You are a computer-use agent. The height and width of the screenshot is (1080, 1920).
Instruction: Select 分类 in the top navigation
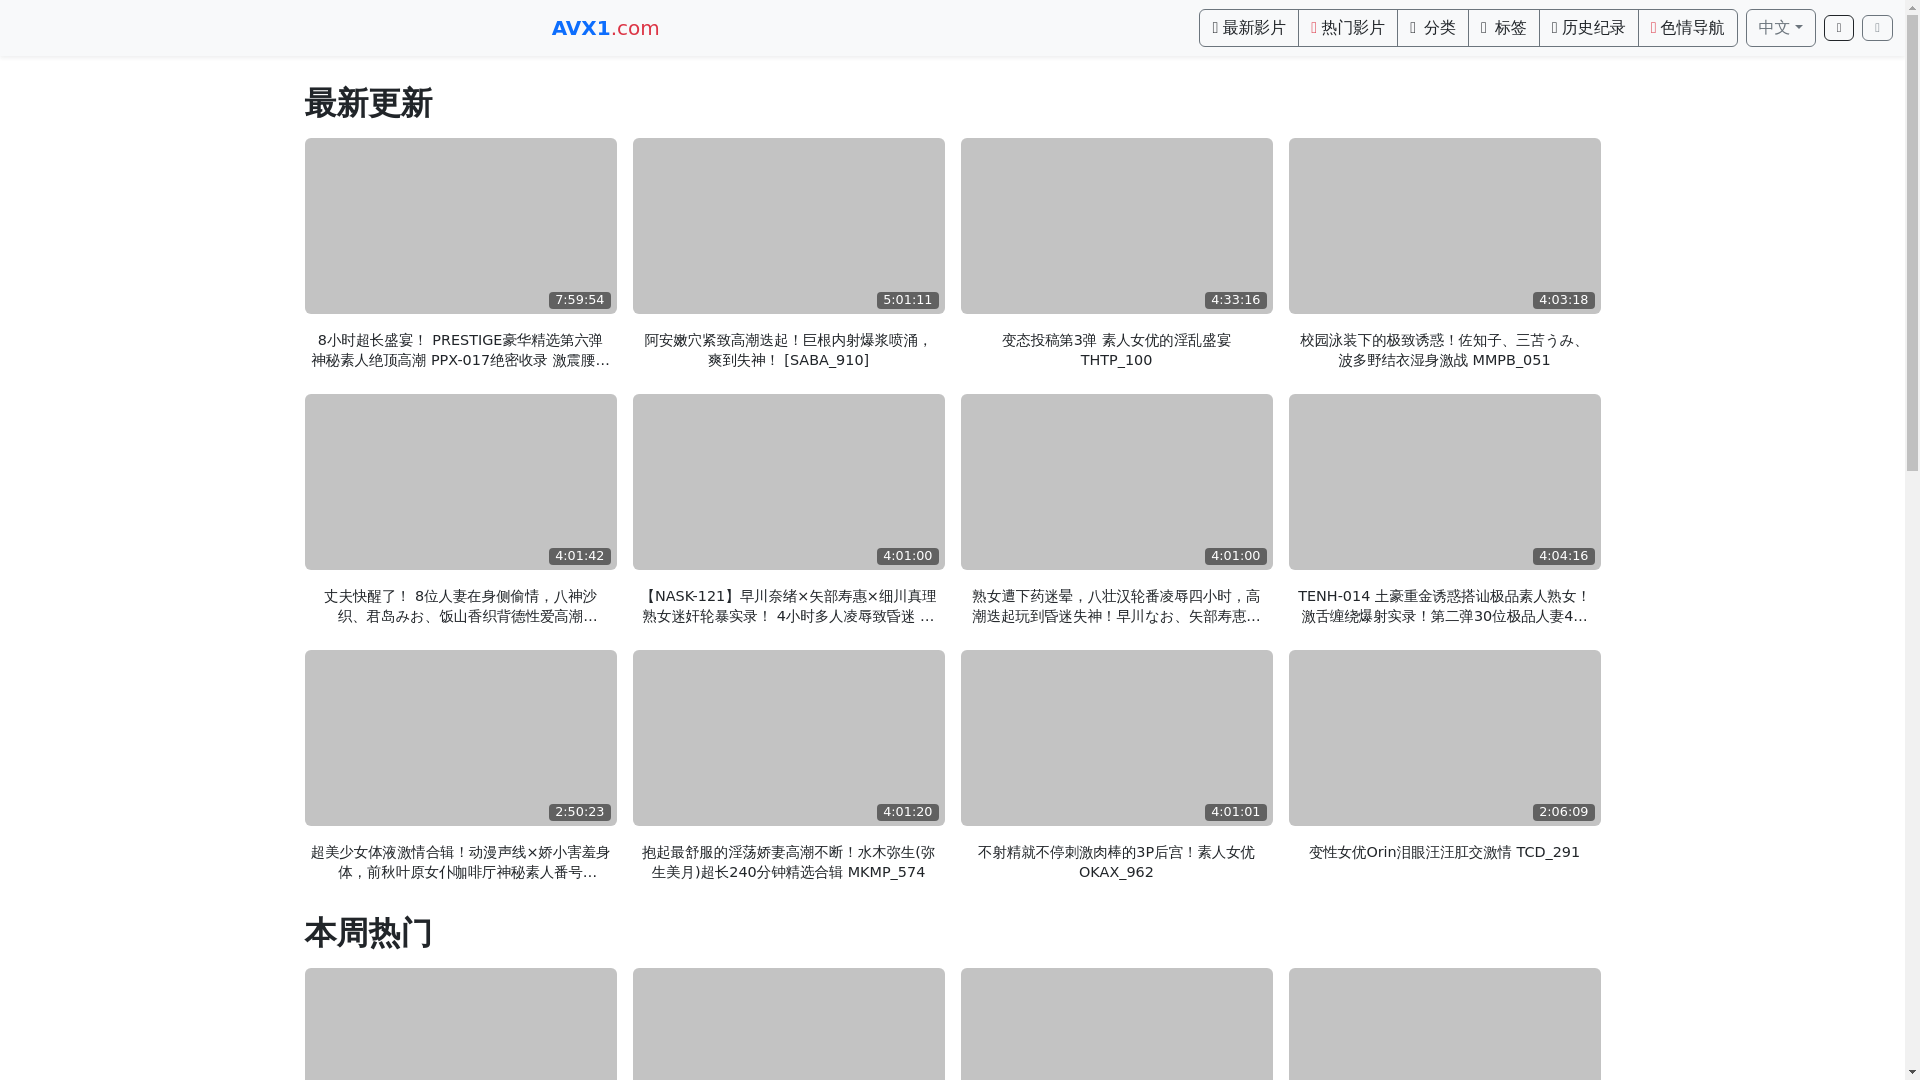[x=1432, y=28]
